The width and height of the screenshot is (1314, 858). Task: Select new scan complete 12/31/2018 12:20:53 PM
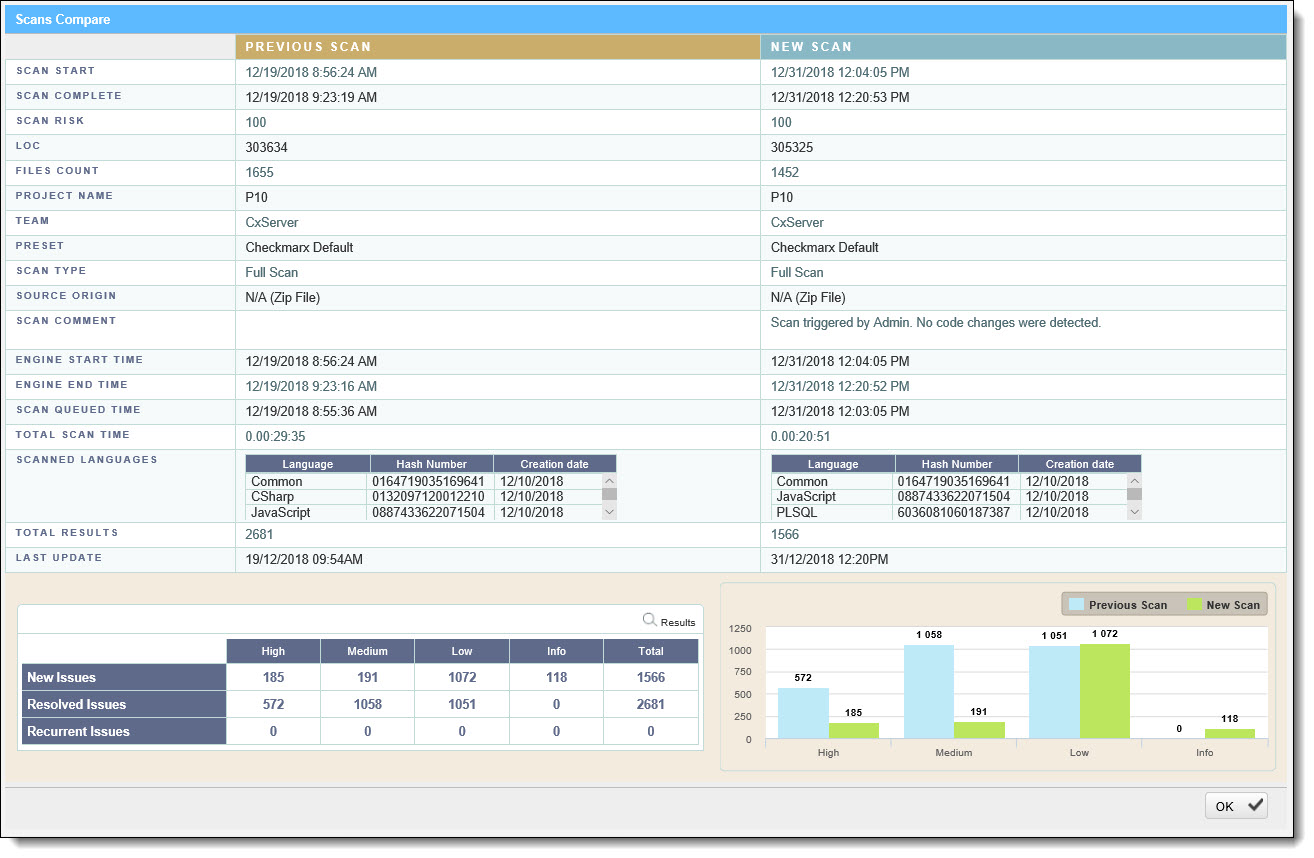click(x=840, y=97)
